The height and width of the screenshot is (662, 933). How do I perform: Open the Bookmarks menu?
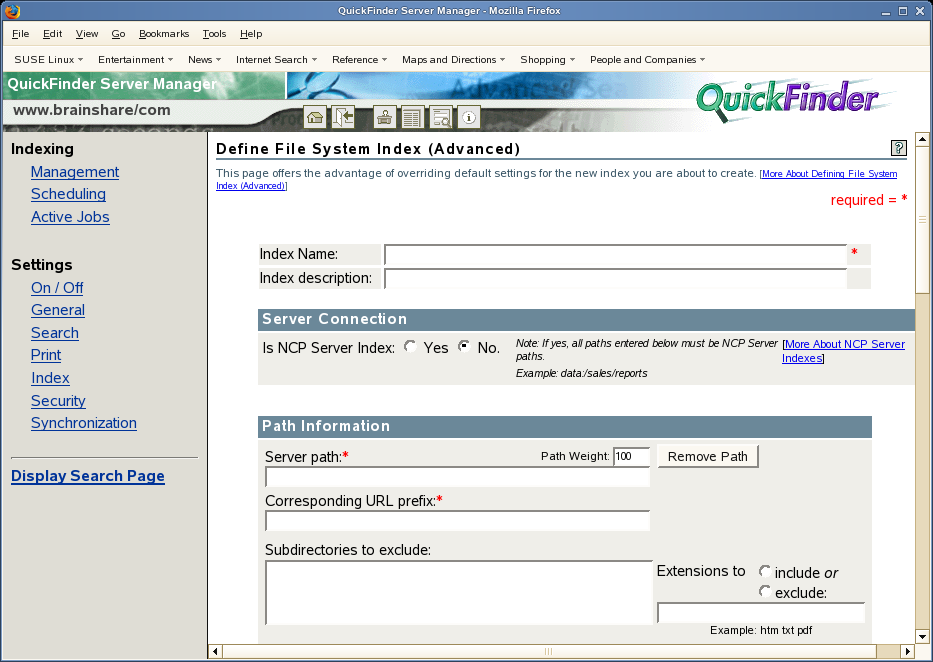point(164,34)
